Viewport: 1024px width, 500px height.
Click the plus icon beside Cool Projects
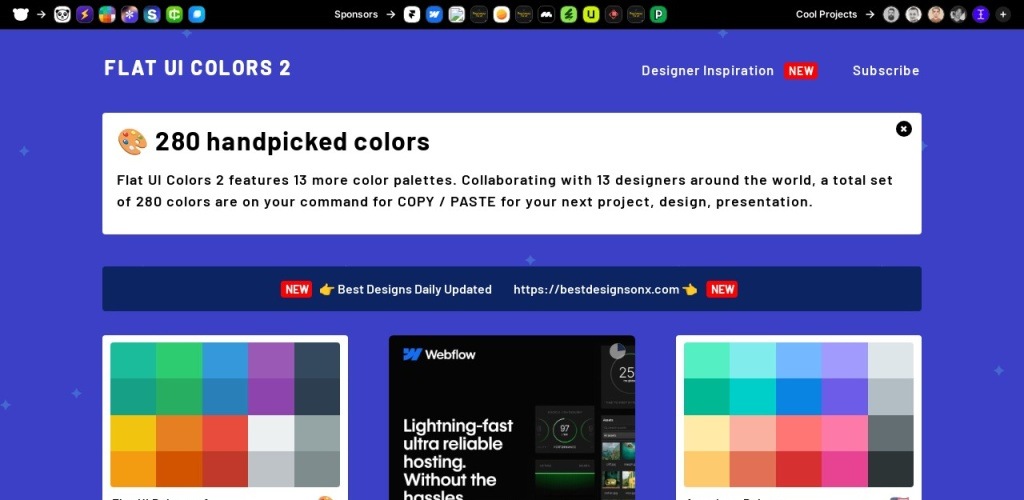[1003, 14]
